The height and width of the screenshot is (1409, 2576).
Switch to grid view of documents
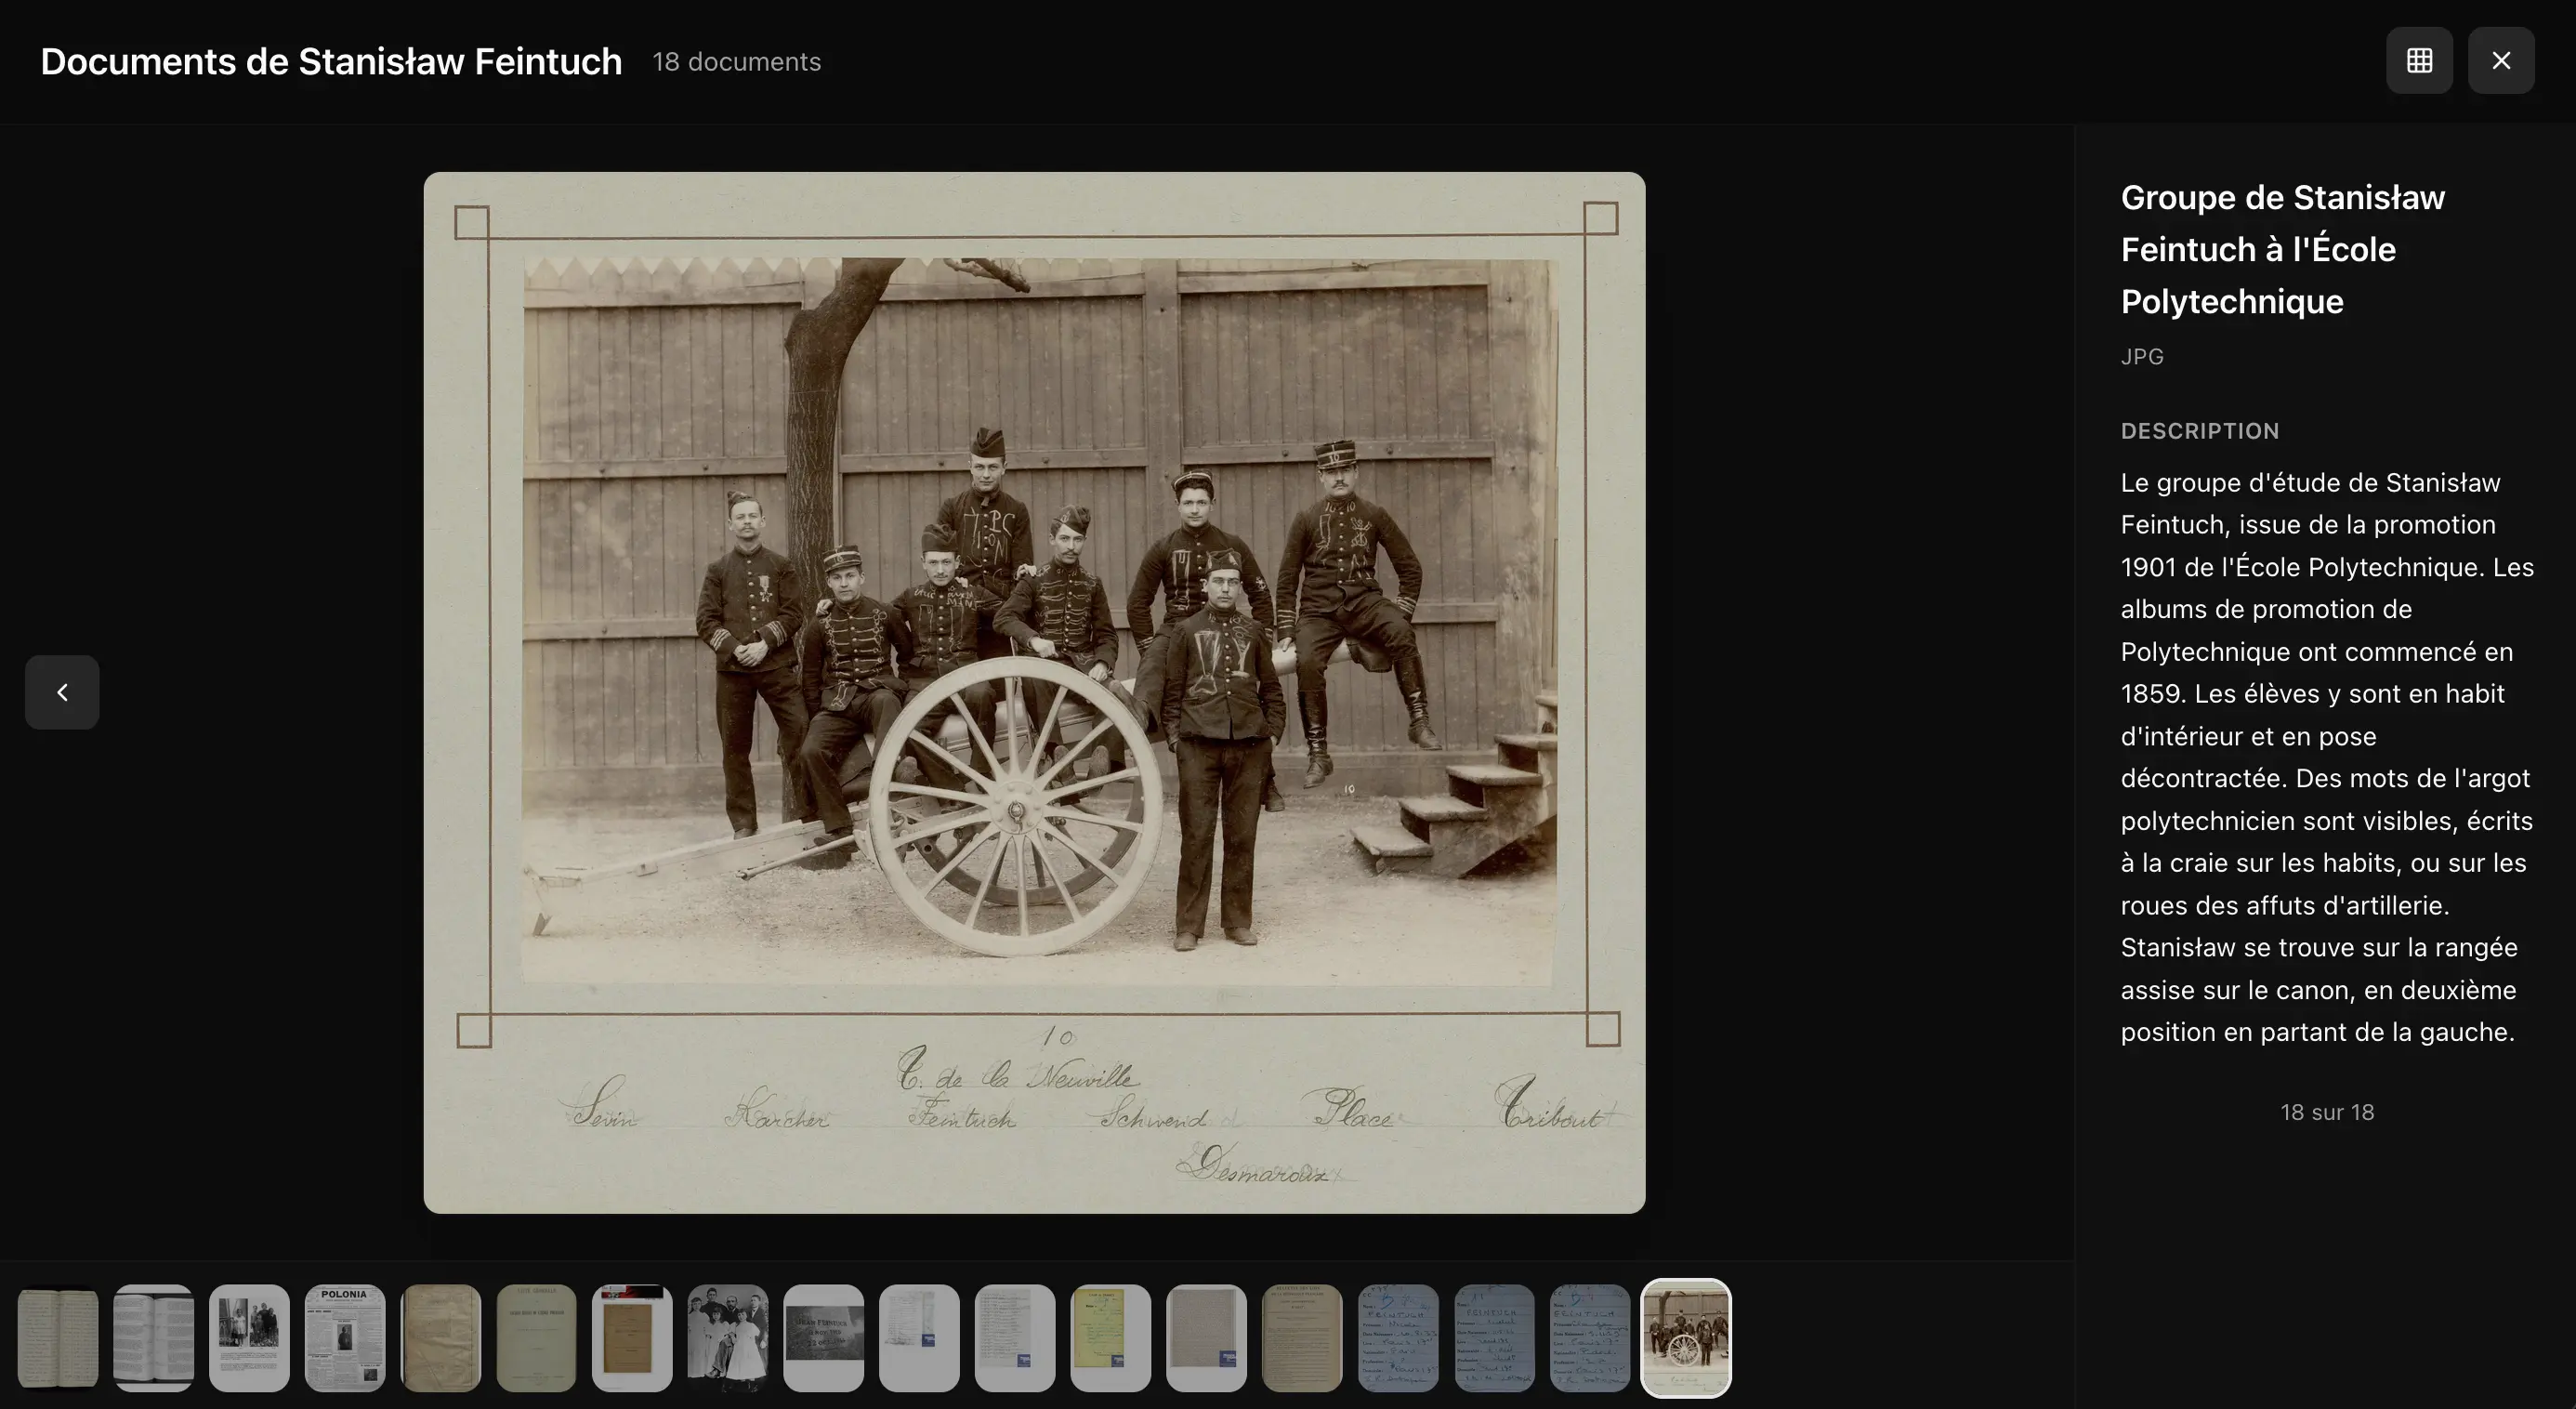click(x=2419, y=61)
